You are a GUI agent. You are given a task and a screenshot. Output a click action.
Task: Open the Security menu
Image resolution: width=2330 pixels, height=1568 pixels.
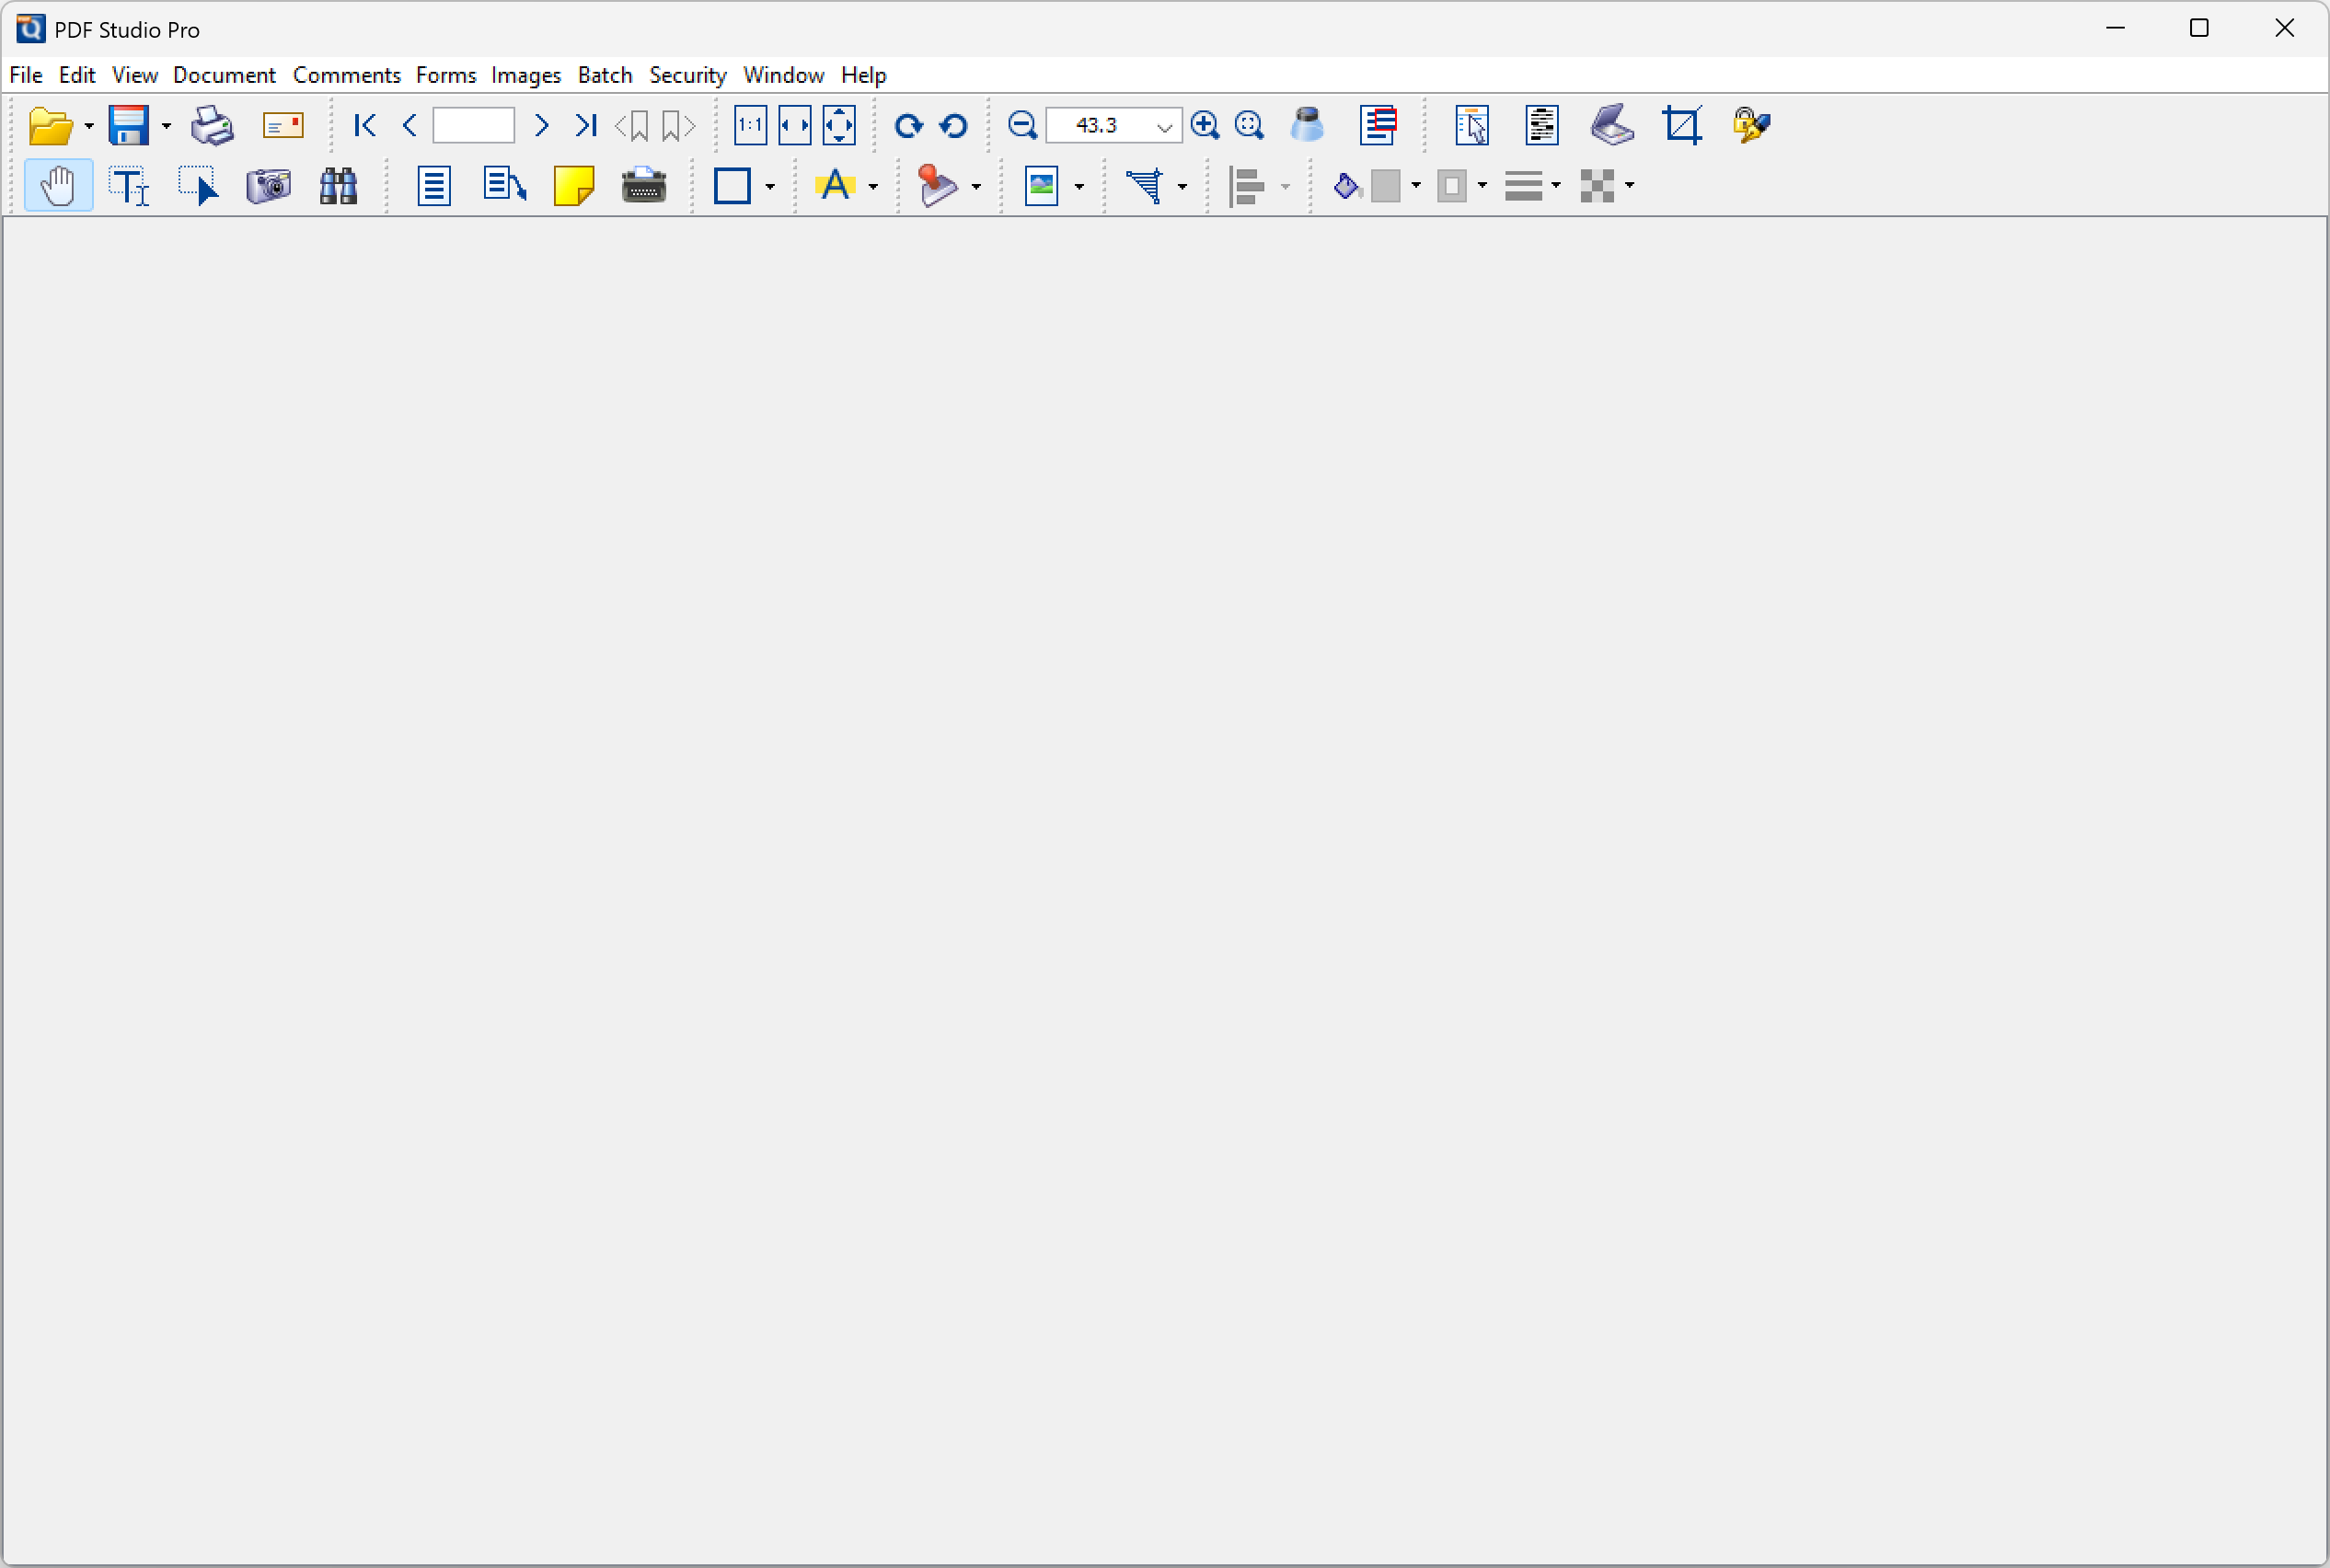[687, 75]
